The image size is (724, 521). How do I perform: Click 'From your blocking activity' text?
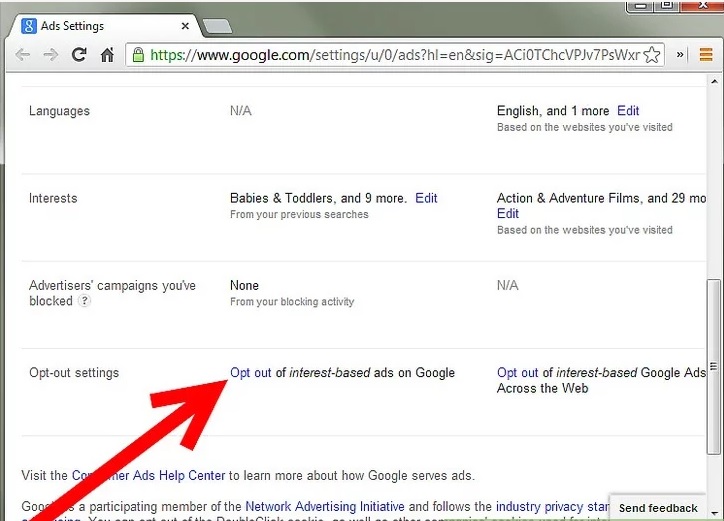[x=292, y=302]
